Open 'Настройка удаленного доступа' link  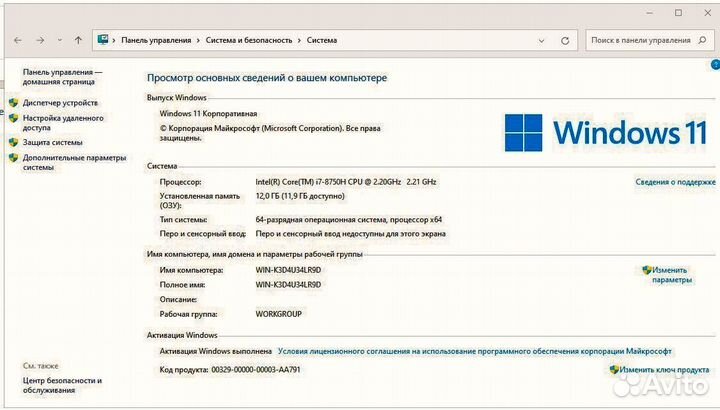(x=63, y=123)
